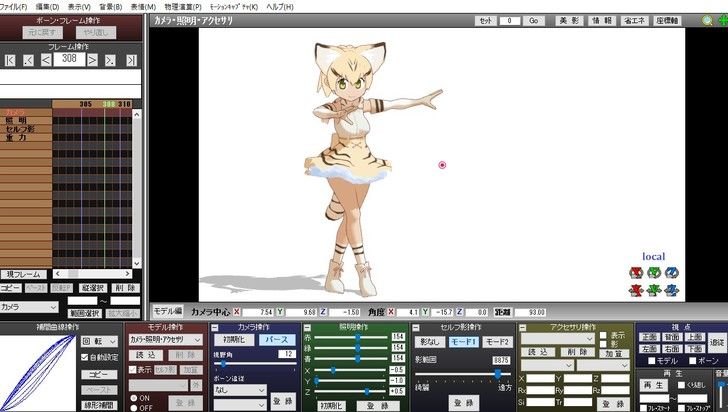
Task: Toggle the 表示 checkbox in モデル操作
Action: pyautogui.click(x=133, y=370)
